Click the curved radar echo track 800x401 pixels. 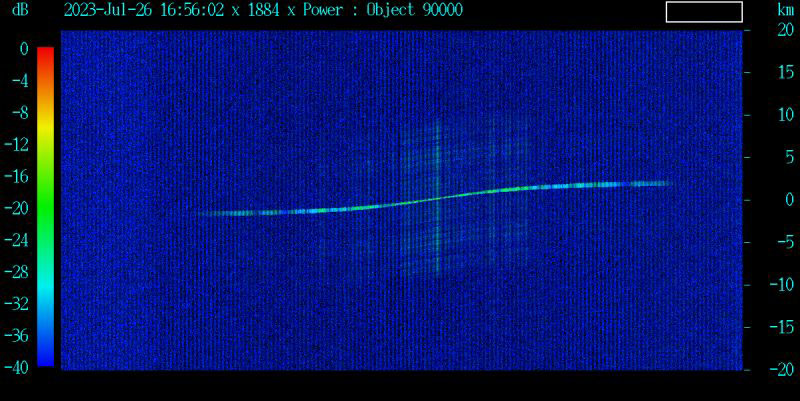(434, 199)
